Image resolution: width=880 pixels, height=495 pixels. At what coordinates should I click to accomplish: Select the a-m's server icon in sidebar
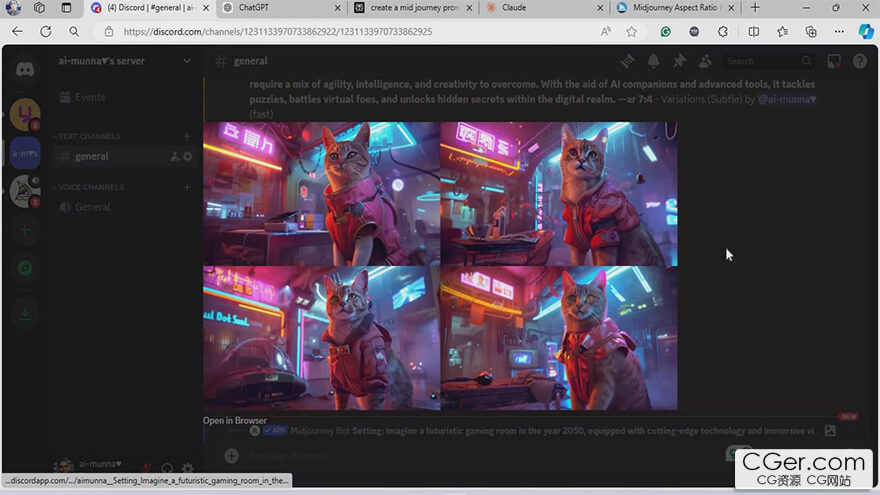coord(25,153)
